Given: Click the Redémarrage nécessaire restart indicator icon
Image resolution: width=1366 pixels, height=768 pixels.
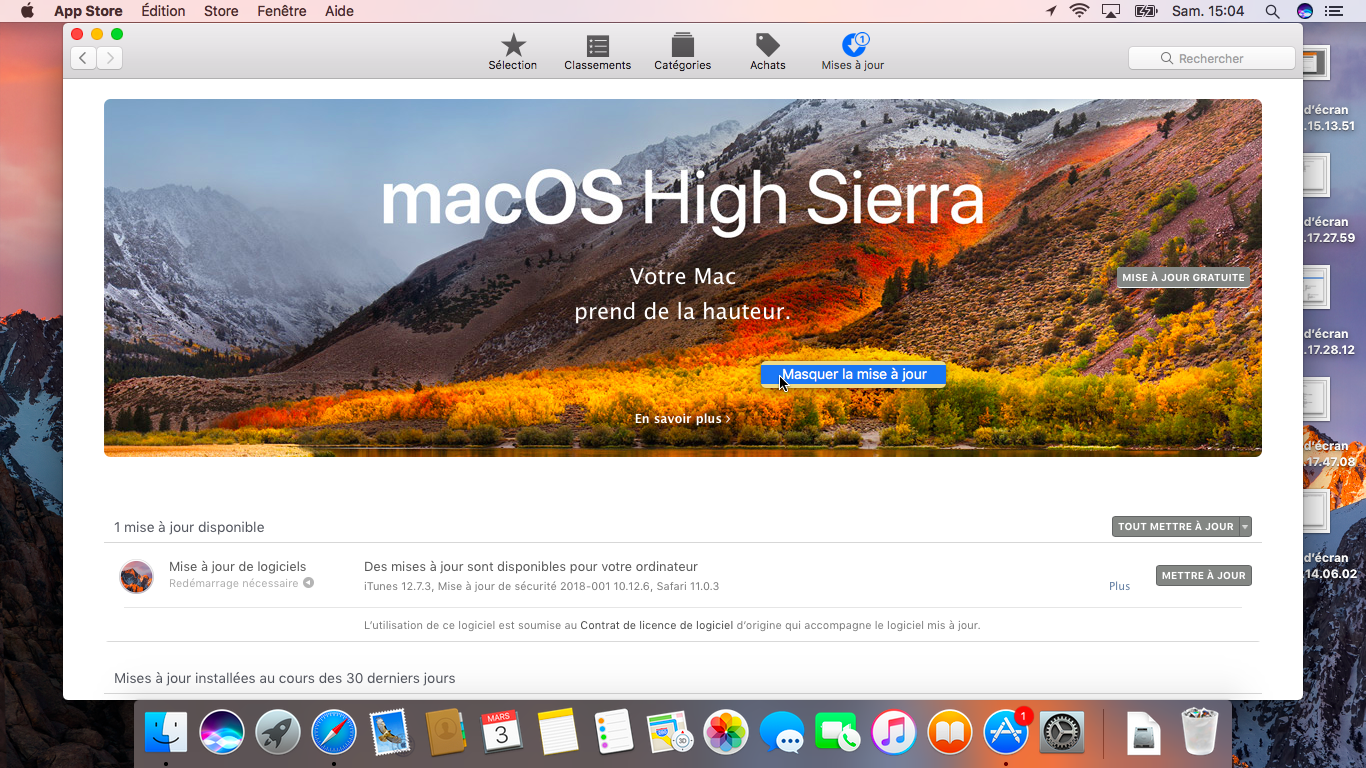Looking at the screenshot, I should pyautogui.click(x=309, y=583).
